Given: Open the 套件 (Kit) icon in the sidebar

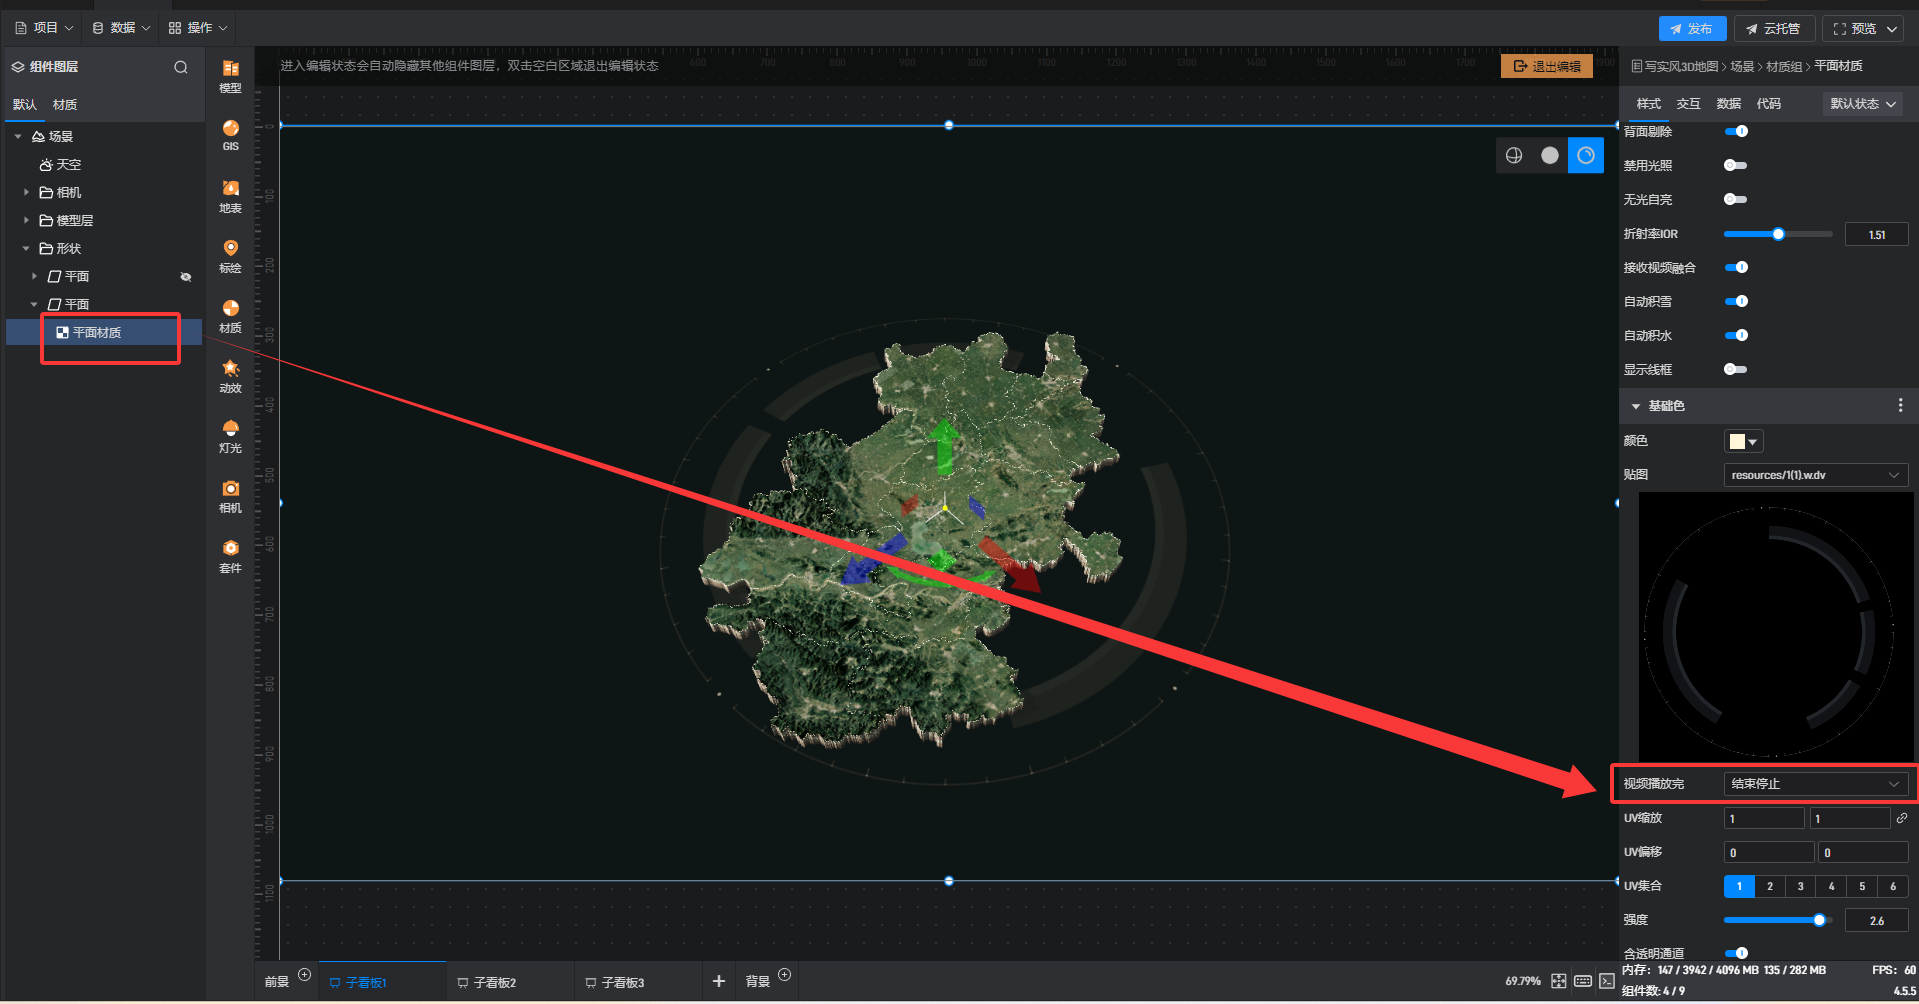Looking at the screenshot, I should coord(230,555).
